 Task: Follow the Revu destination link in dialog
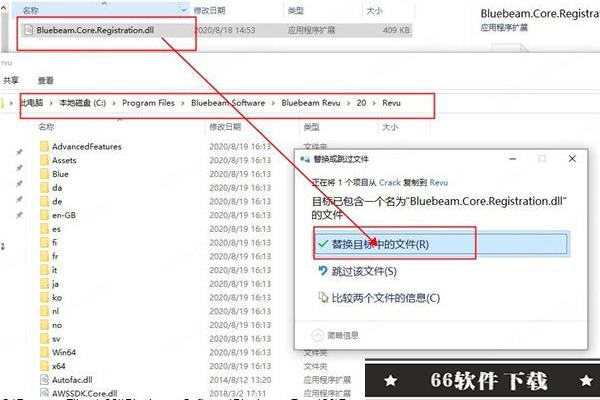tap(439, 183)
